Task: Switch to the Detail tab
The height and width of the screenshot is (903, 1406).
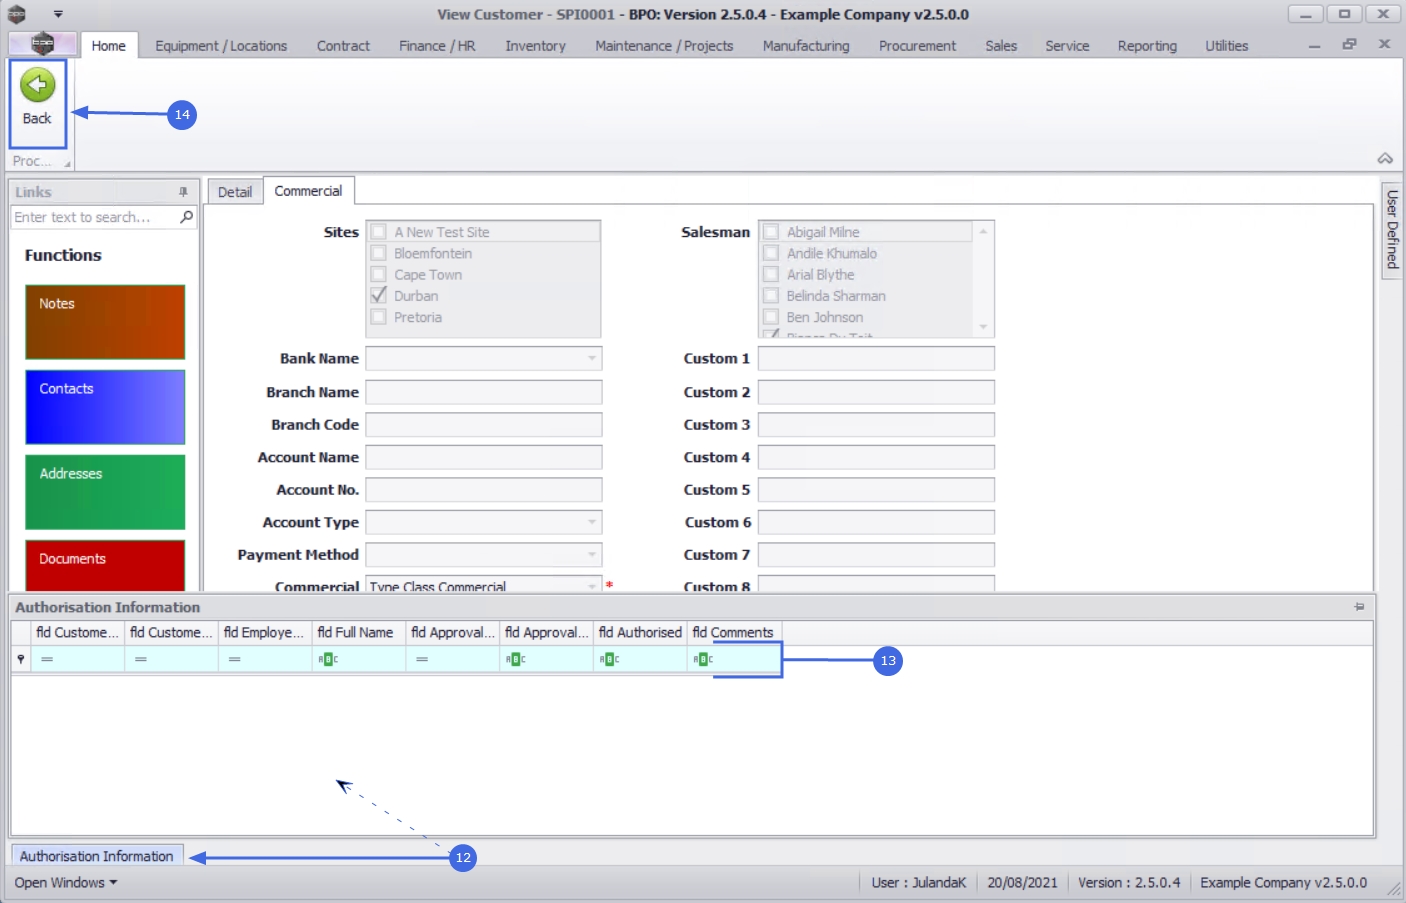Action: 235,192
